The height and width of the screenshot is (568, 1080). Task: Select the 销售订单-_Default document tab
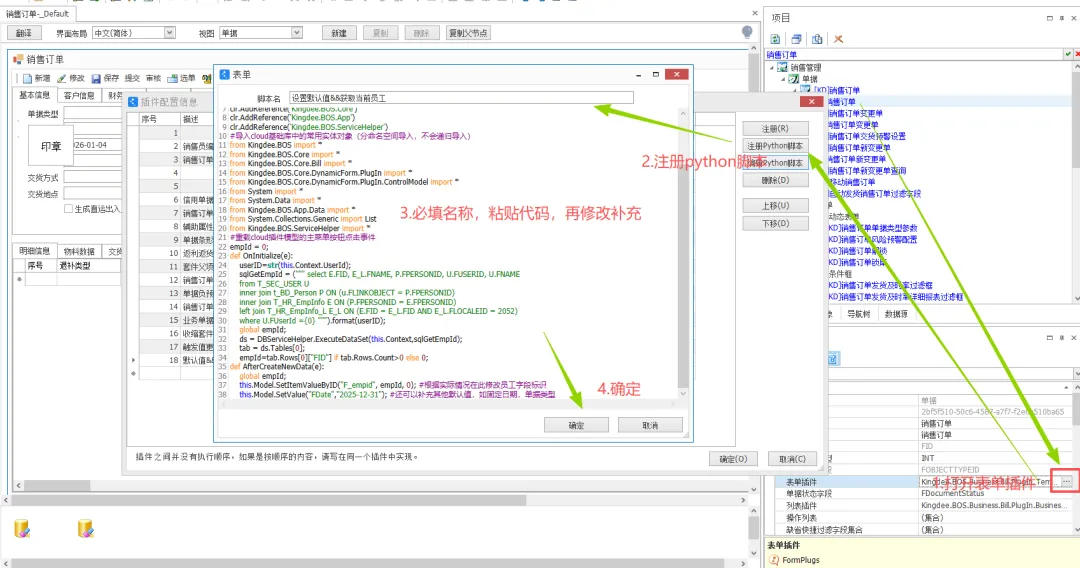click(x=38, y=14)
